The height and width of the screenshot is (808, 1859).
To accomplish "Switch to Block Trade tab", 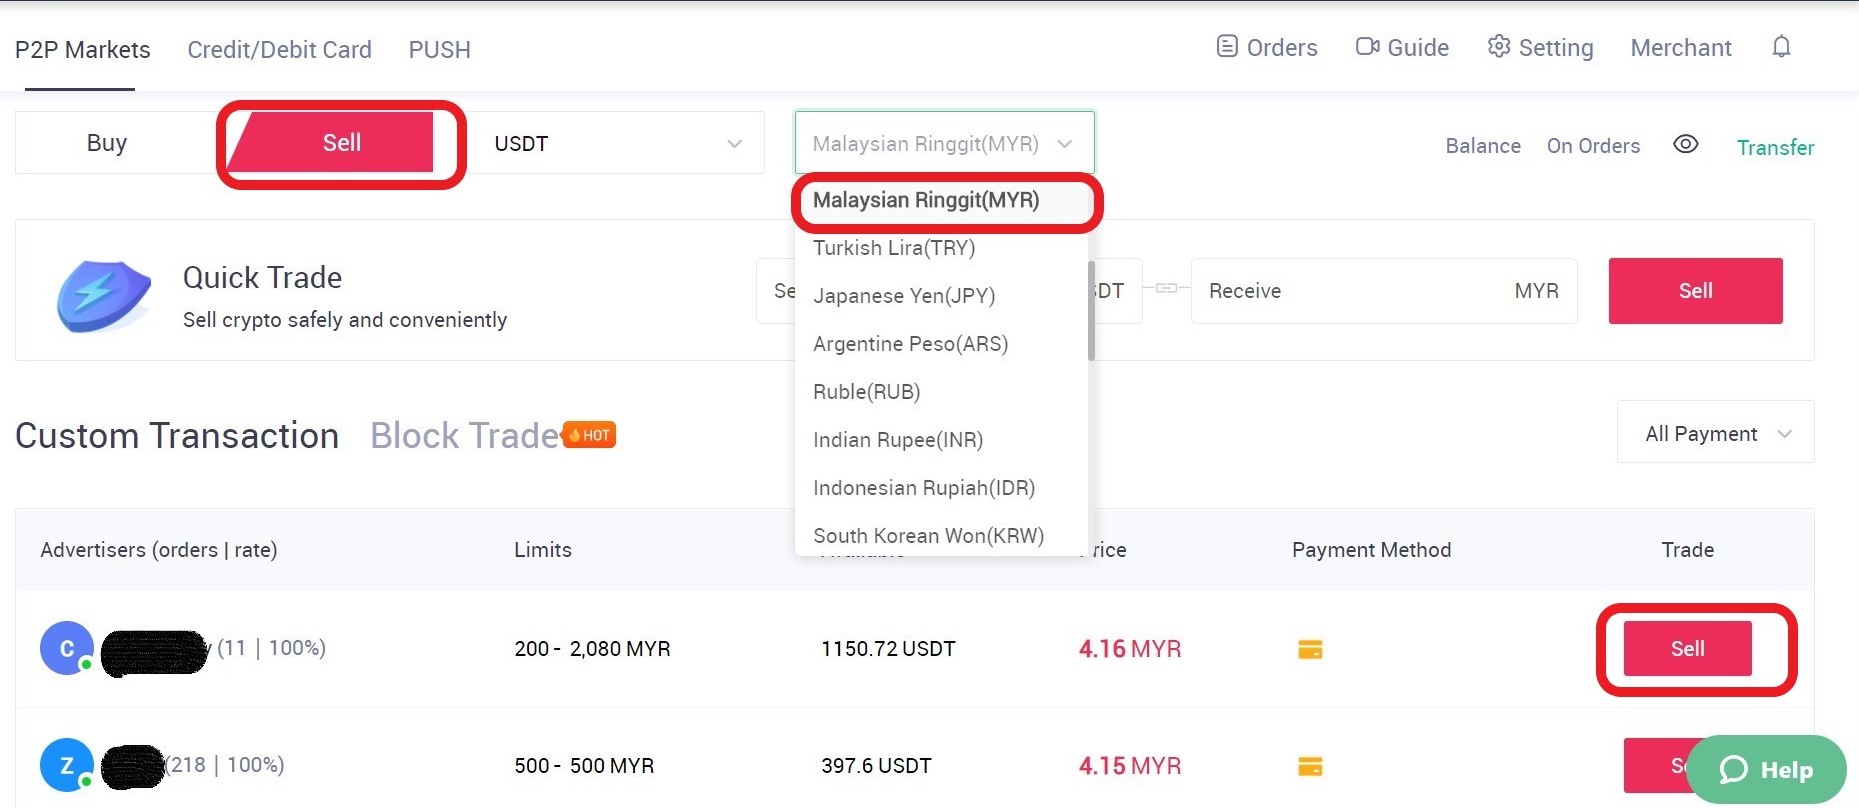I will point(465,436).
